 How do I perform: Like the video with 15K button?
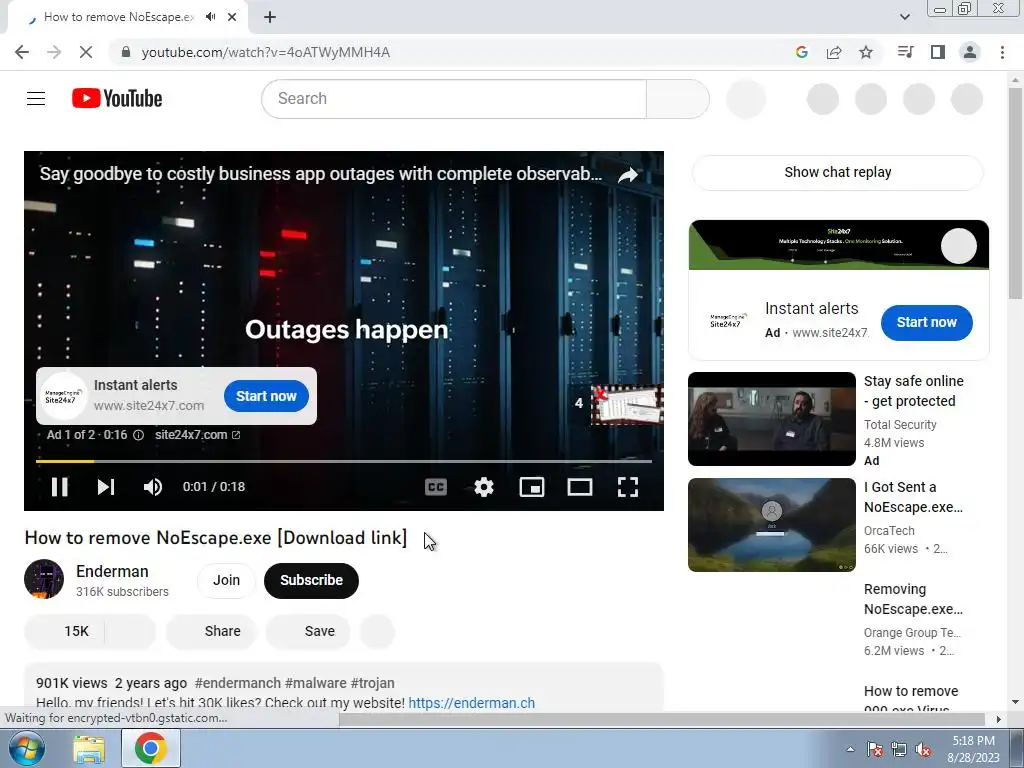click(x=65, y=631)
